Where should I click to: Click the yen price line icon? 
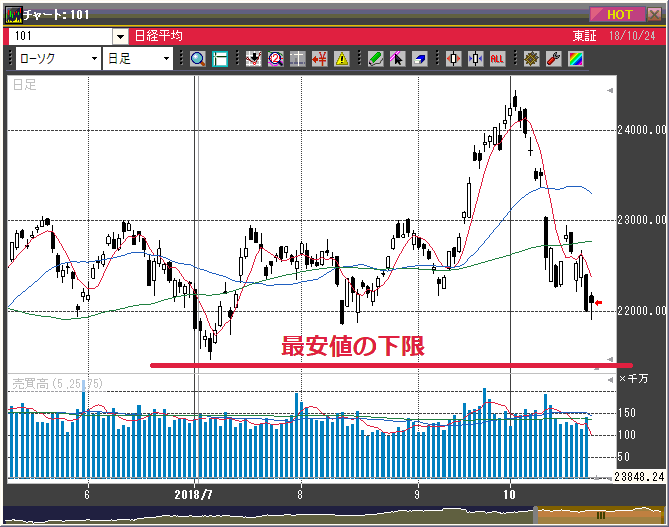pos(320,59)
